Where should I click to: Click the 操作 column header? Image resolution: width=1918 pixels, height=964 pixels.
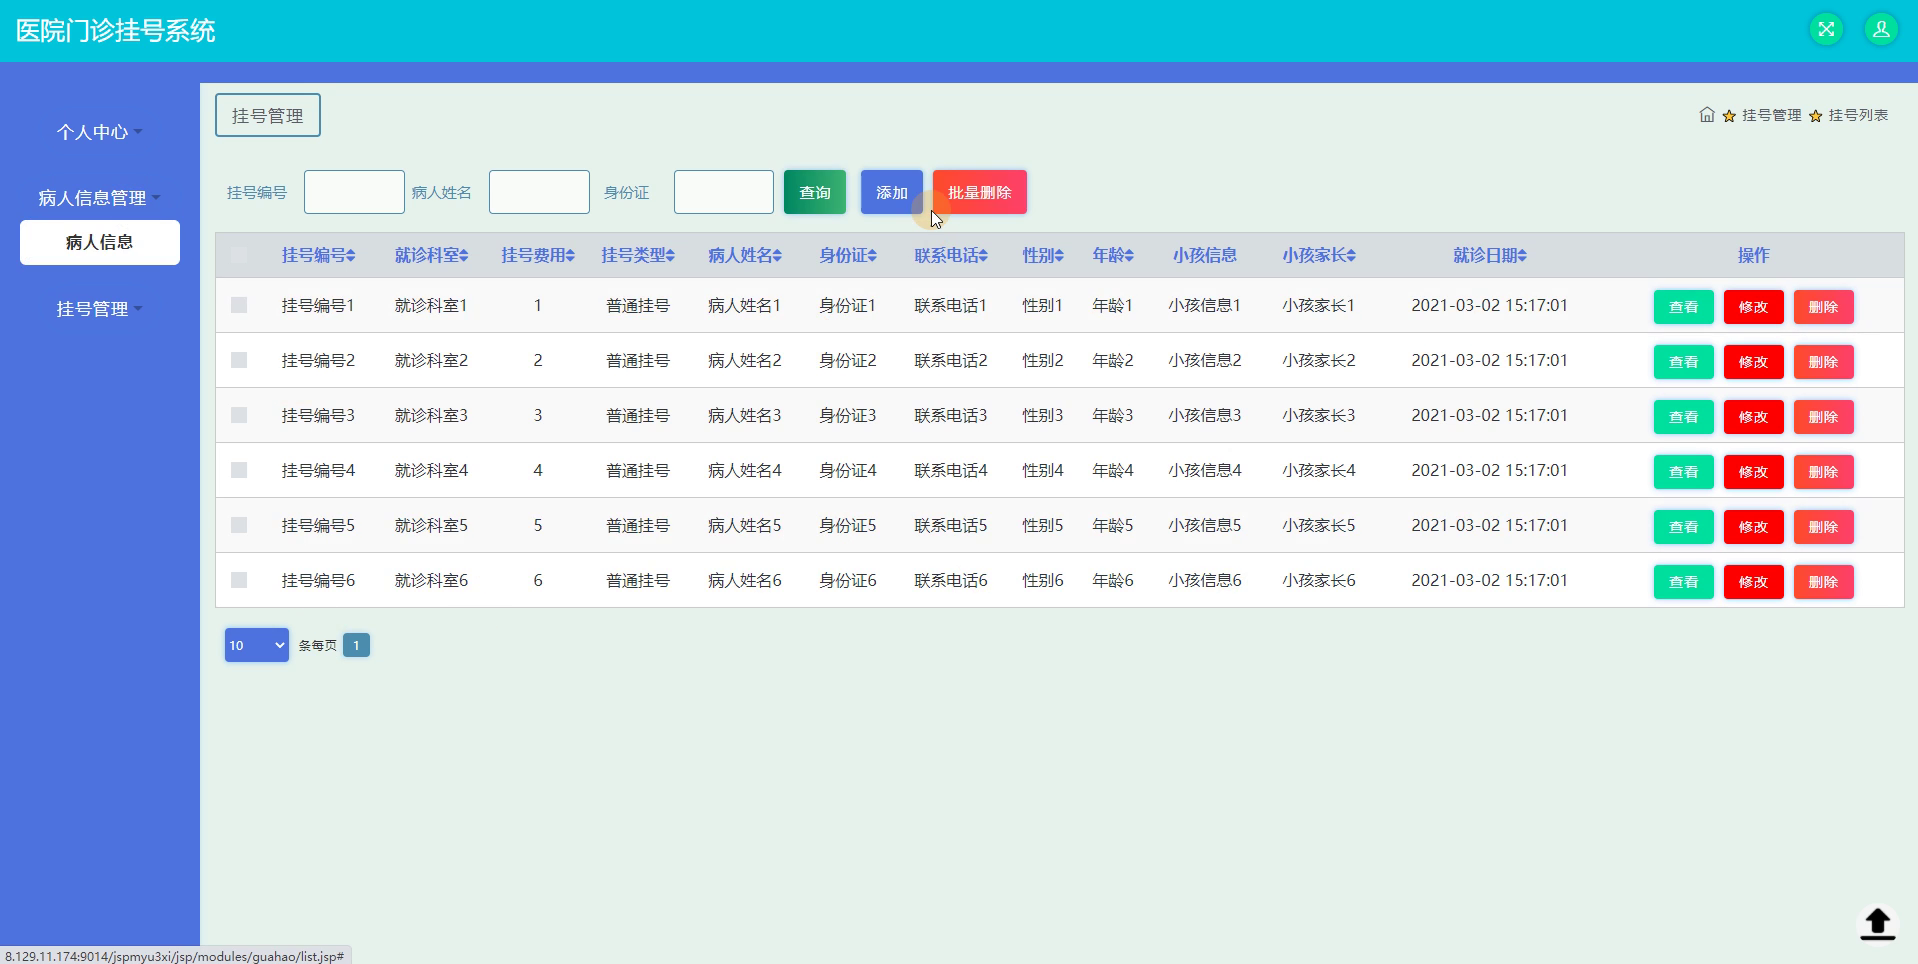click(x=1754, y=255)
